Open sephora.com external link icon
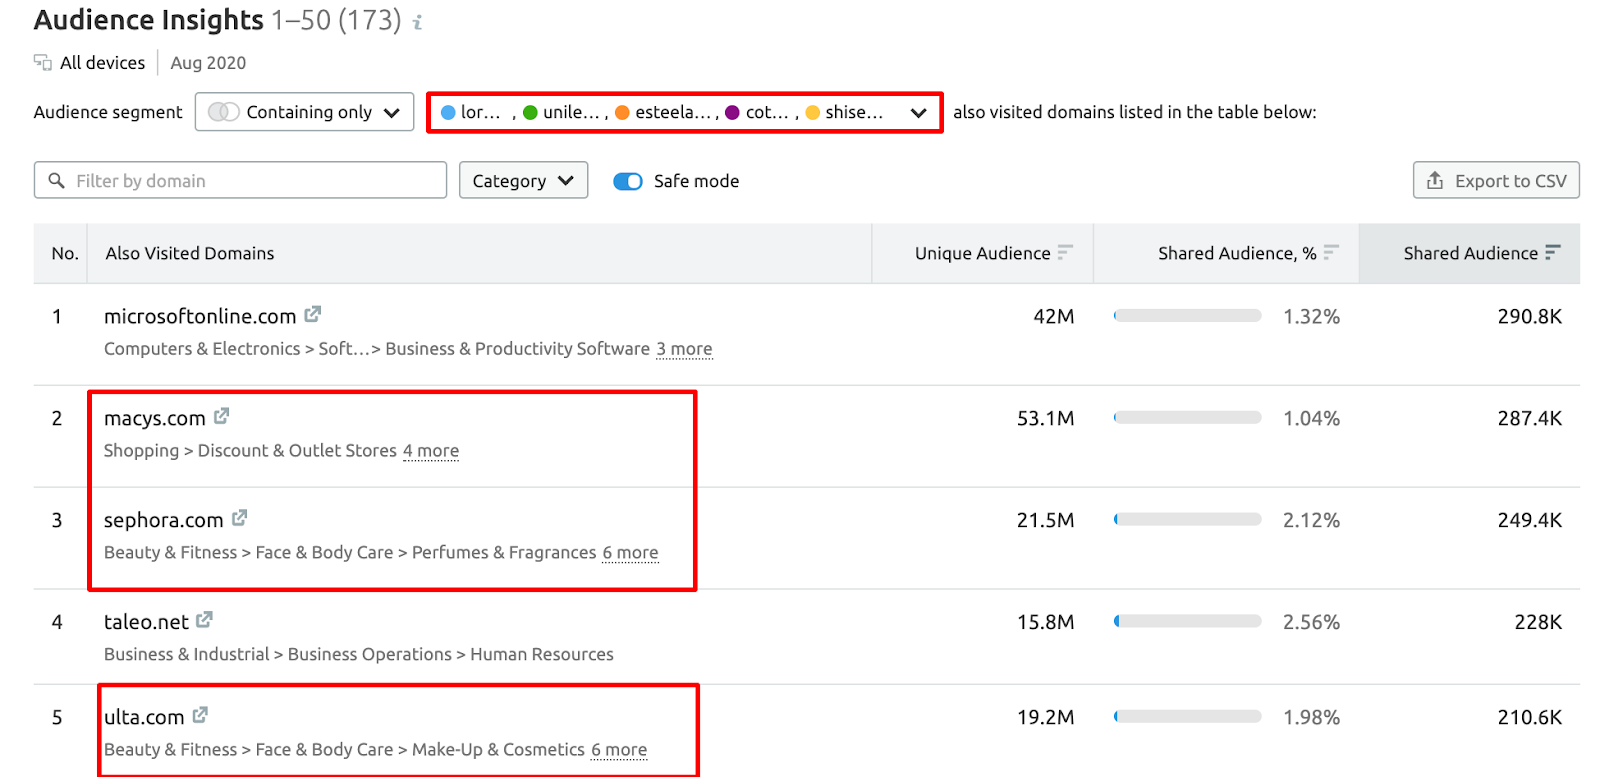 click(240, 518)
